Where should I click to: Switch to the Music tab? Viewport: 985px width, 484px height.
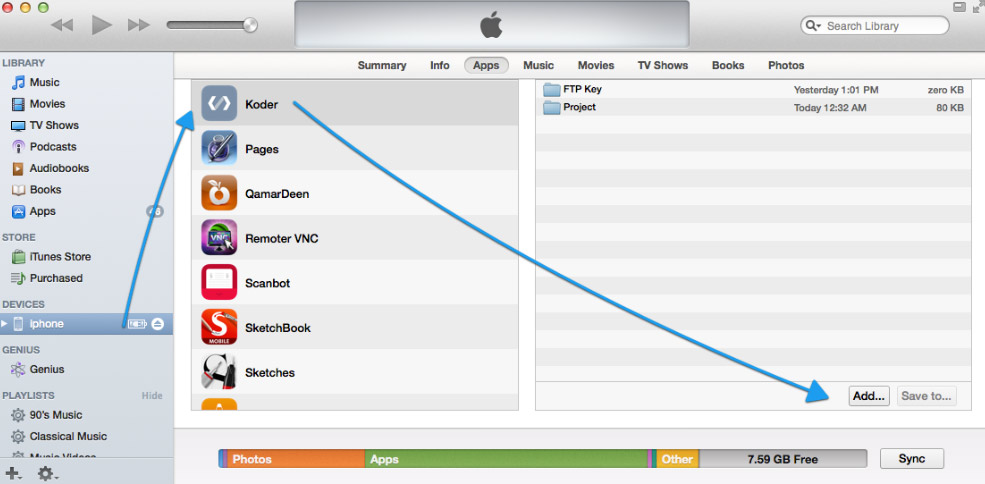[x=539, y=65]
